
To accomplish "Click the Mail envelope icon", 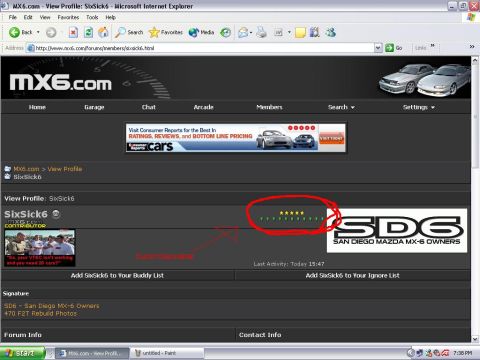I will pos(243,32).
